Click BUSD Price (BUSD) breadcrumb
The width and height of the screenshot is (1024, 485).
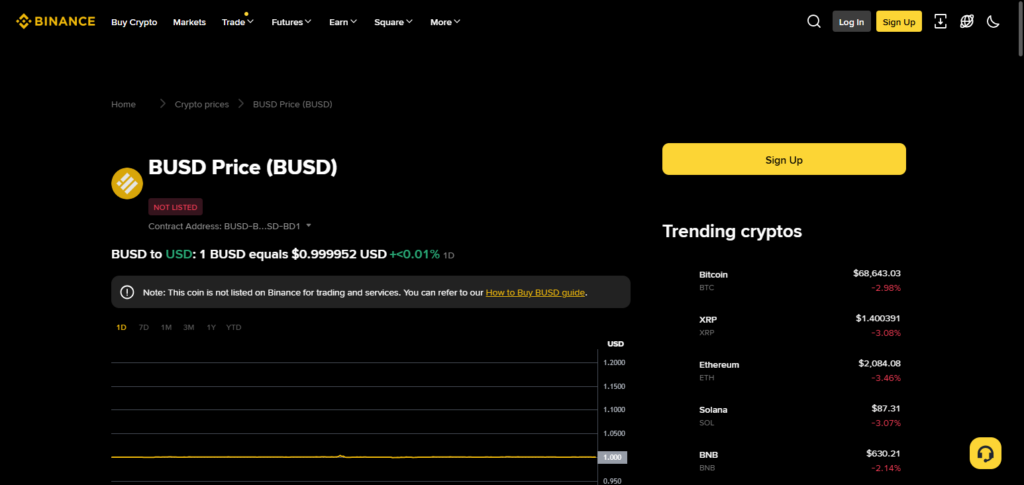click(293, 104)
